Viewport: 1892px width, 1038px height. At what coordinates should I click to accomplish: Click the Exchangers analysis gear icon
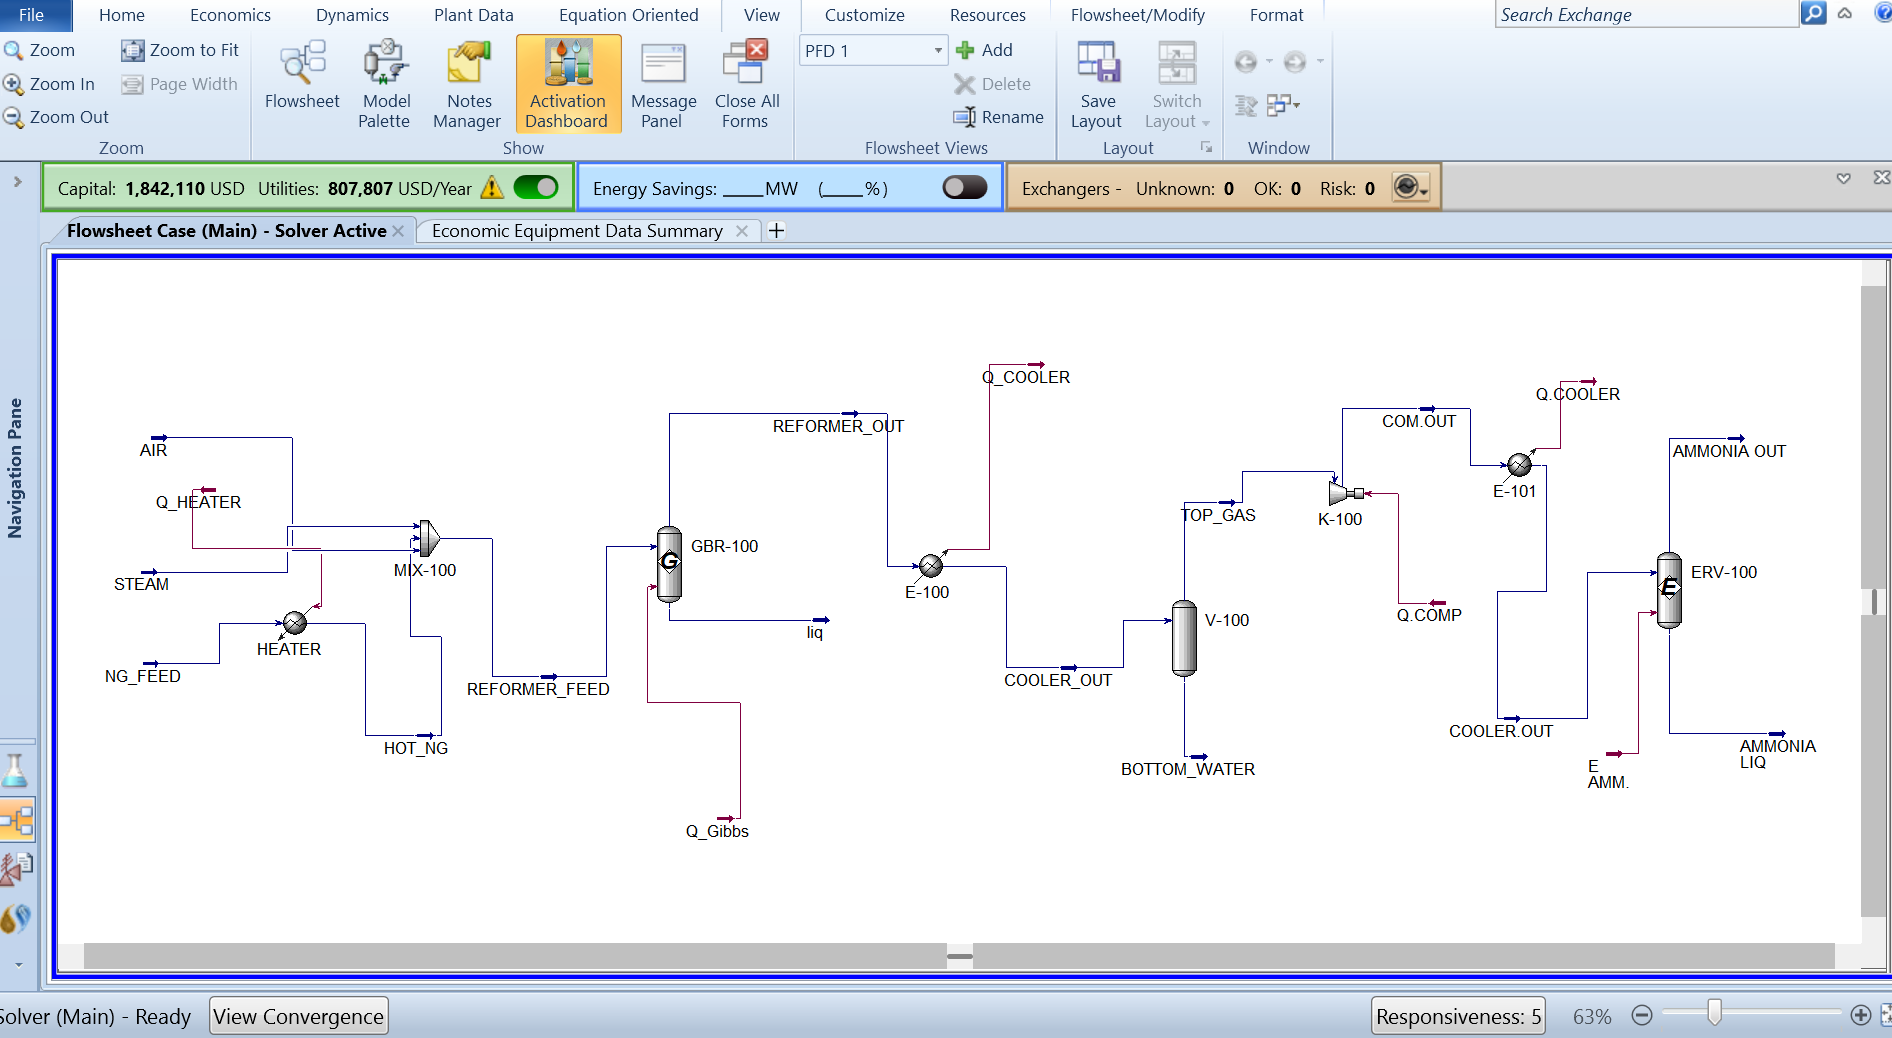[1410, 188]
